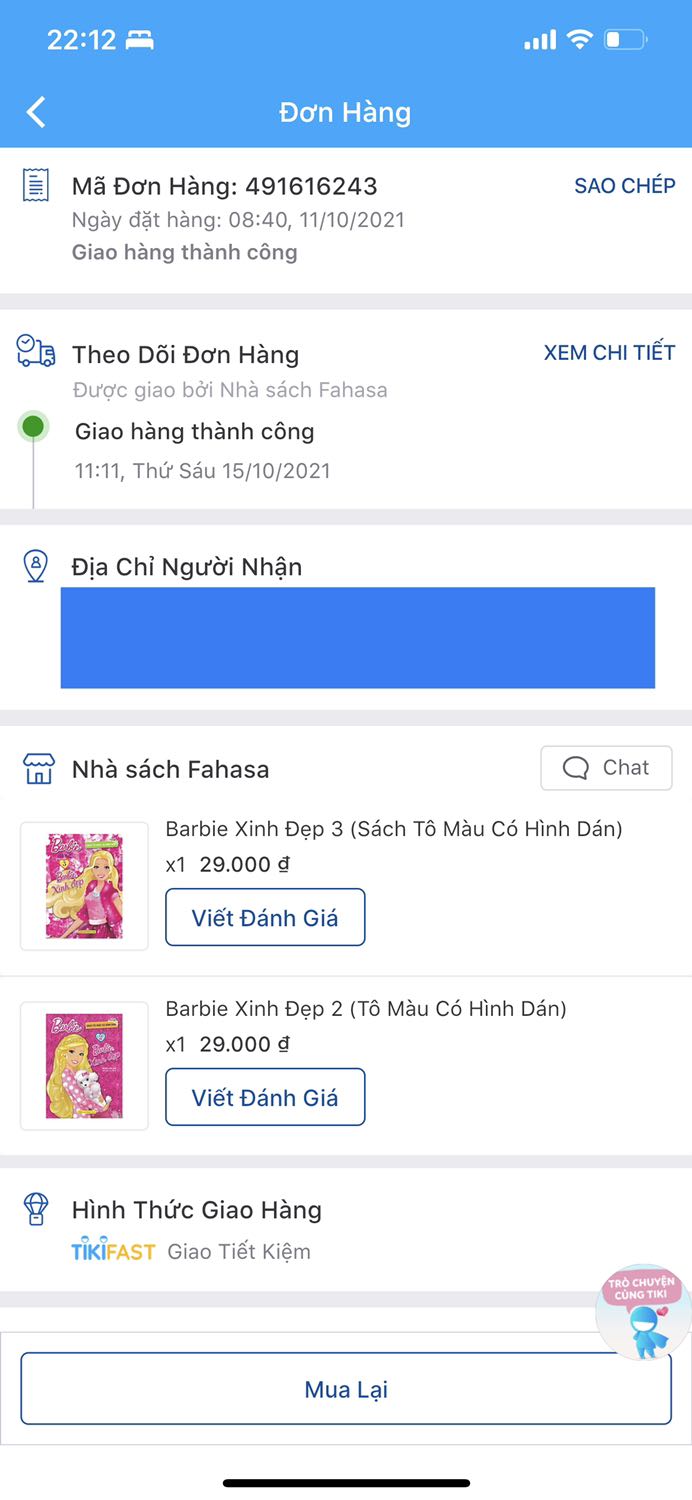
Task: Tap the Barbie Xinh Đẹp 2 cover thumbnail
Action: pyautogui.click(x=84, y=1064)
